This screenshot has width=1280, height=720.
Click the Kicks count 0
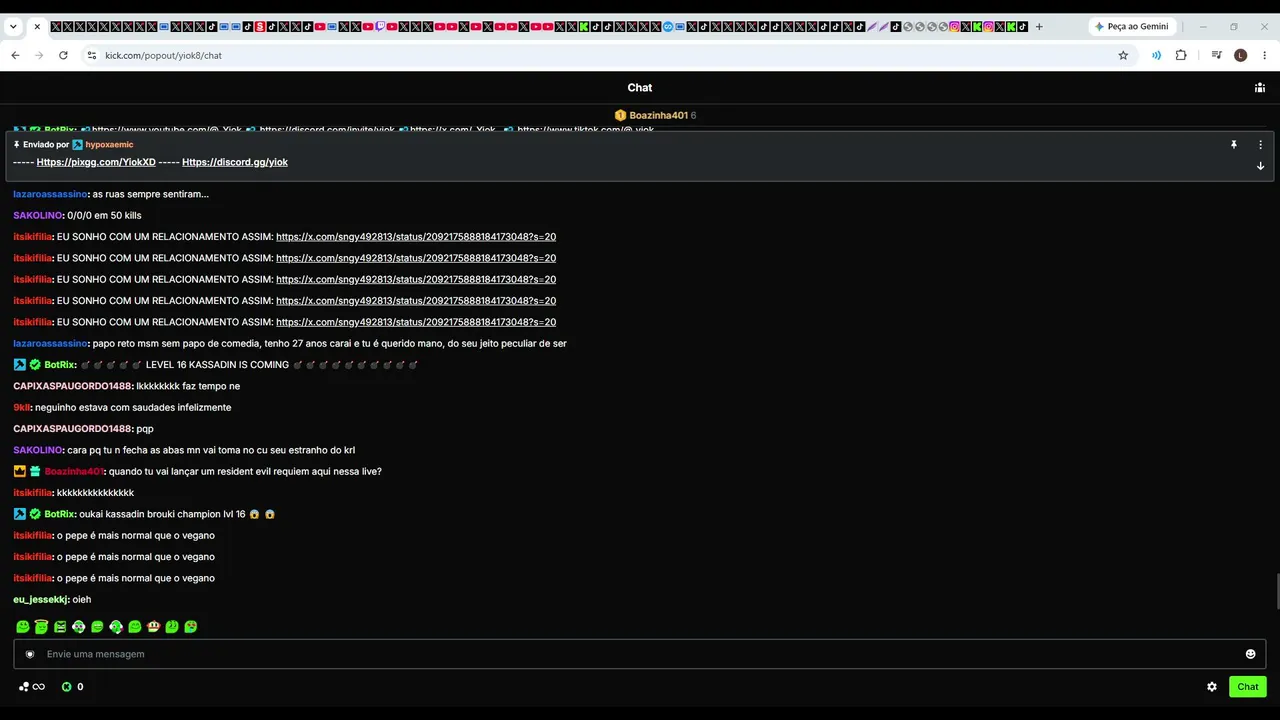tap(80, 687)
